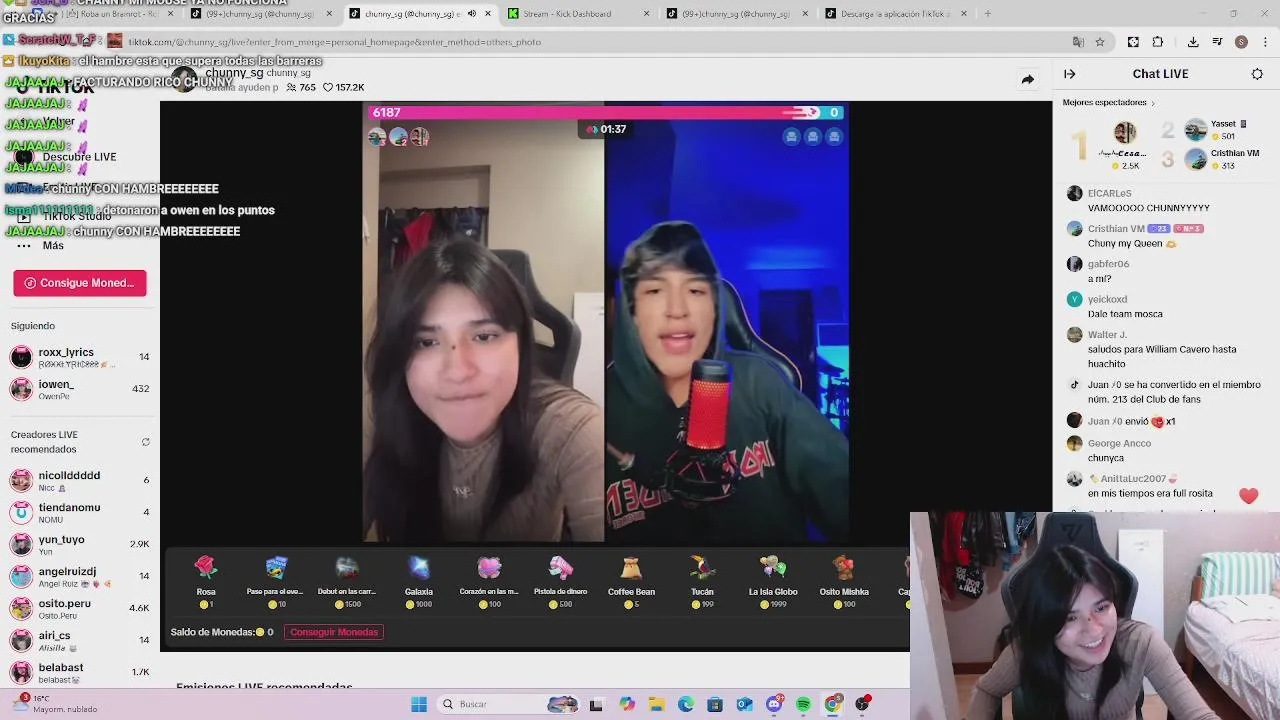The width and height of the screenshot is (1280, 720).
Task: Close the active chunny_sg tab
Action: click(488, 14)
